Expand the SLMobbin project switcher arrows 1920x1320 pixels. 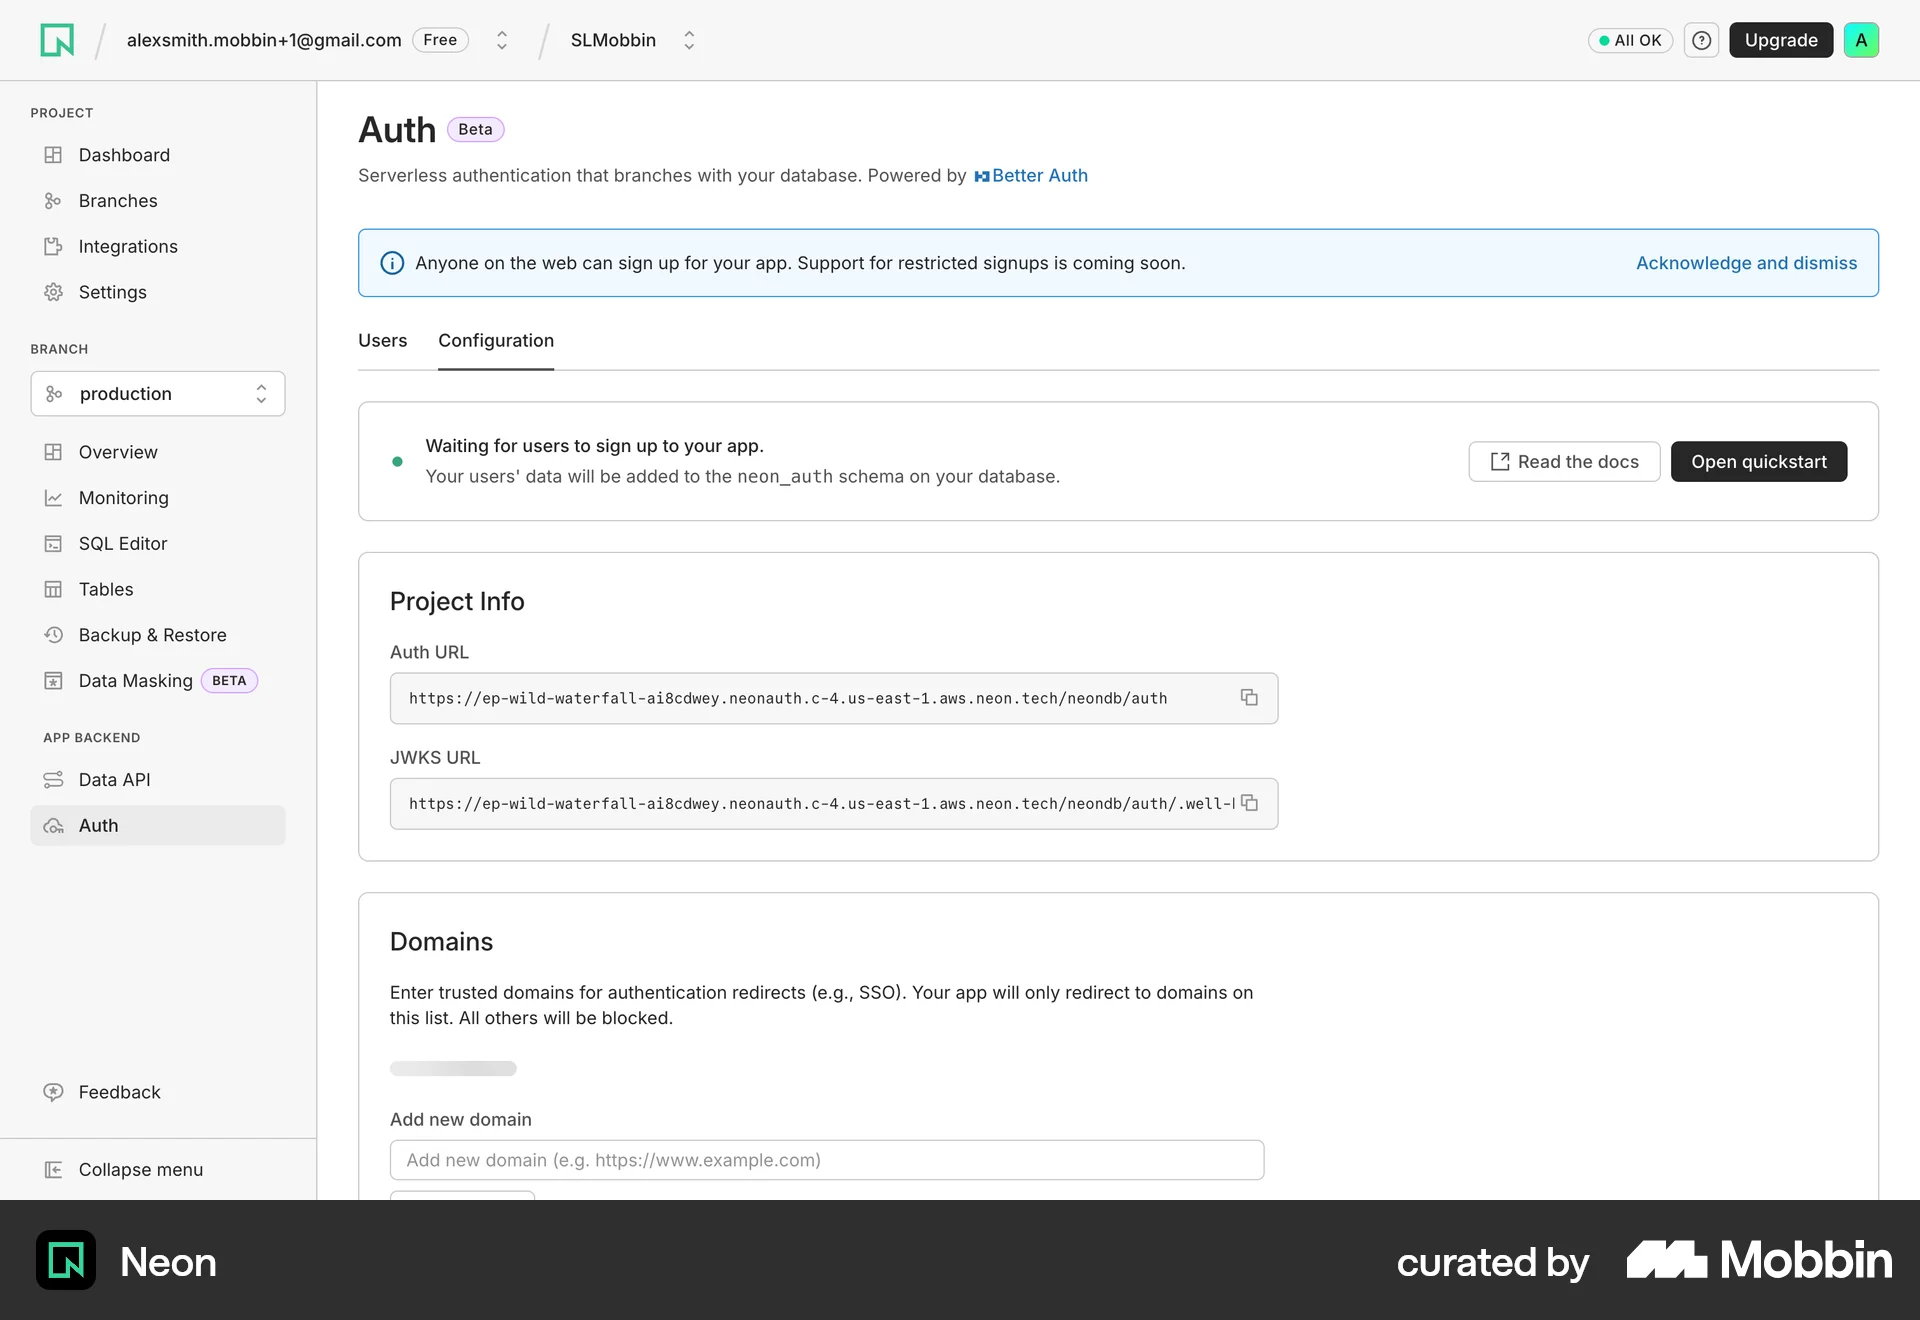(689, 40)
